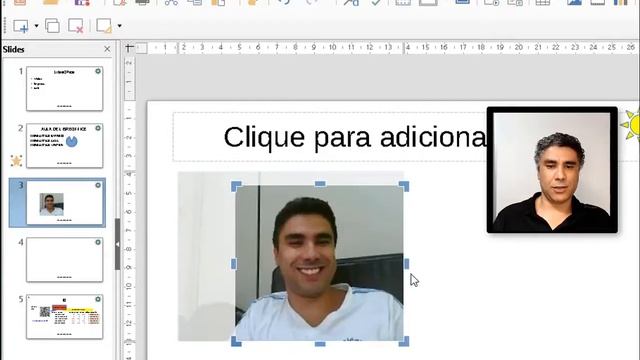
Task: Click the top-center handle of the selected image
Action: [320, 184]
